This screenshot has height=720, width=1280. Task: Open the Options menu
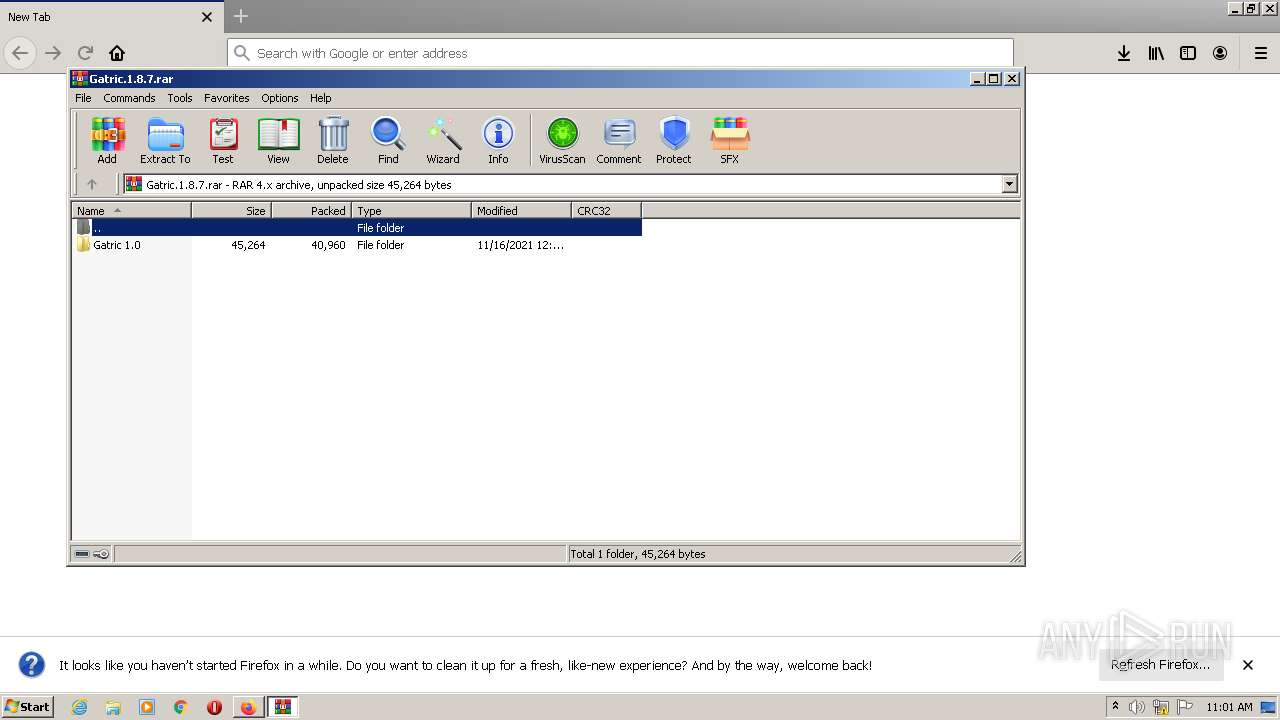click(x=280, y=98)
